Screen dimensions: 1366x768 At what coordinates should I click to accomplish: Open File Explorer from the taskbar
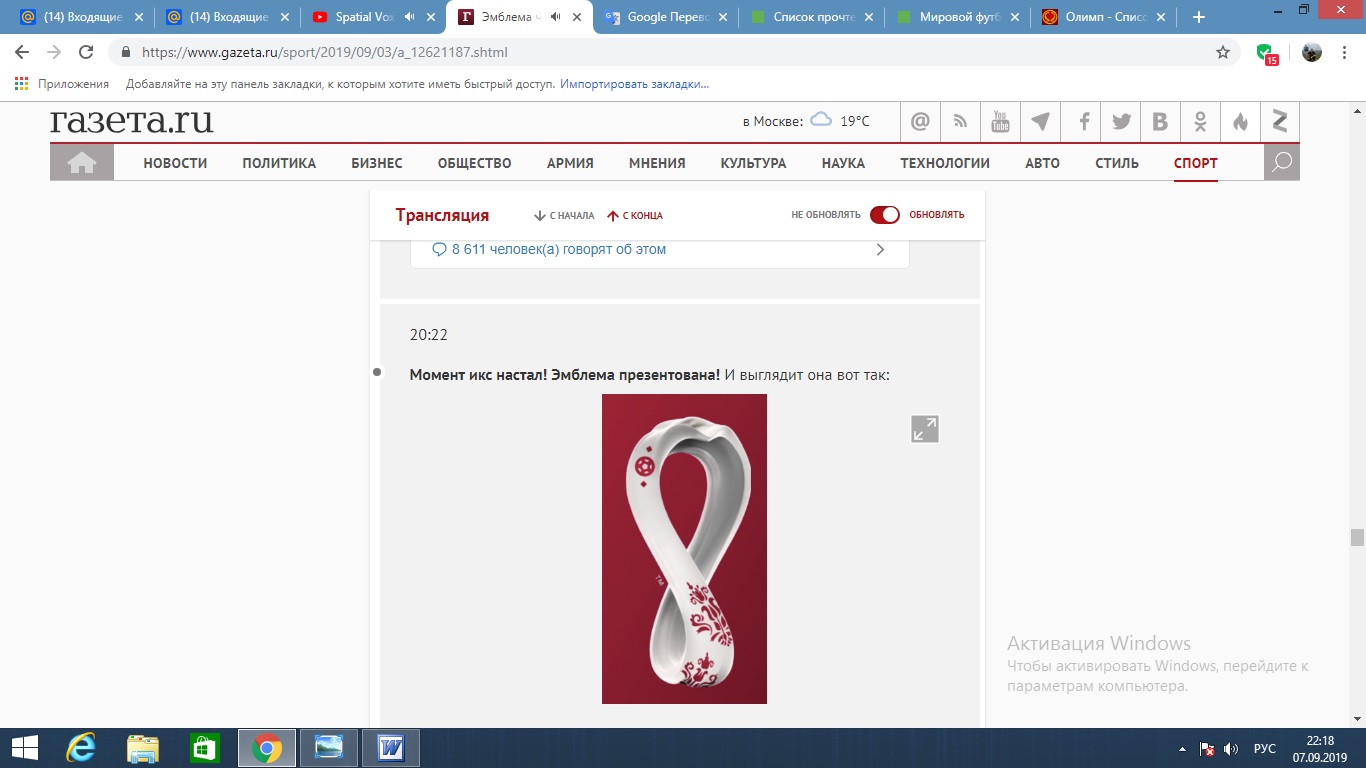[143, 748]
